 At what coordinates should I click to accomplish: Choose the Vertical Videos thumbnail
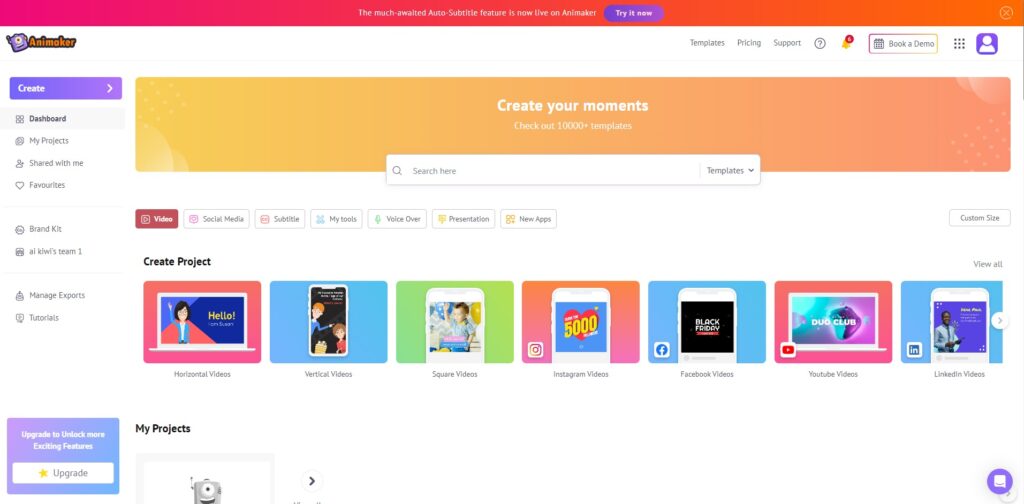328,322
